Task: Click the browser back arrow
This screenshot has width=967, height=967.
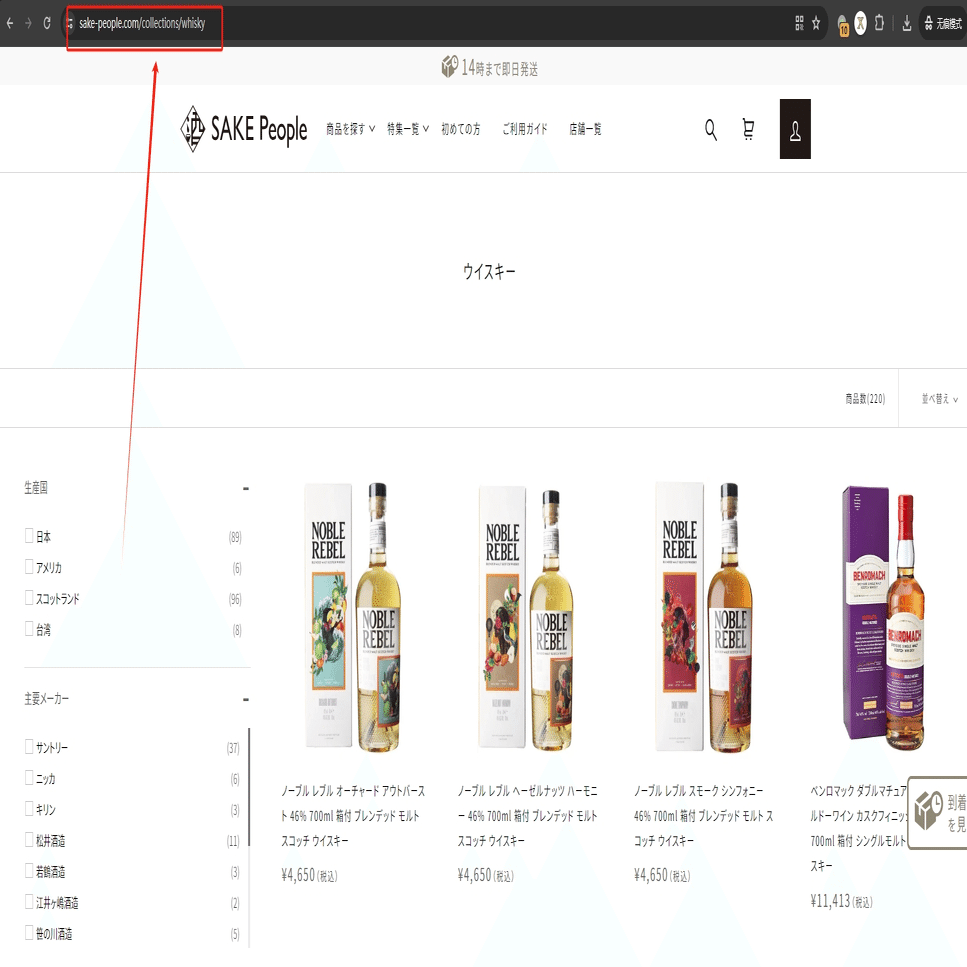Action: tap(10, 23)
